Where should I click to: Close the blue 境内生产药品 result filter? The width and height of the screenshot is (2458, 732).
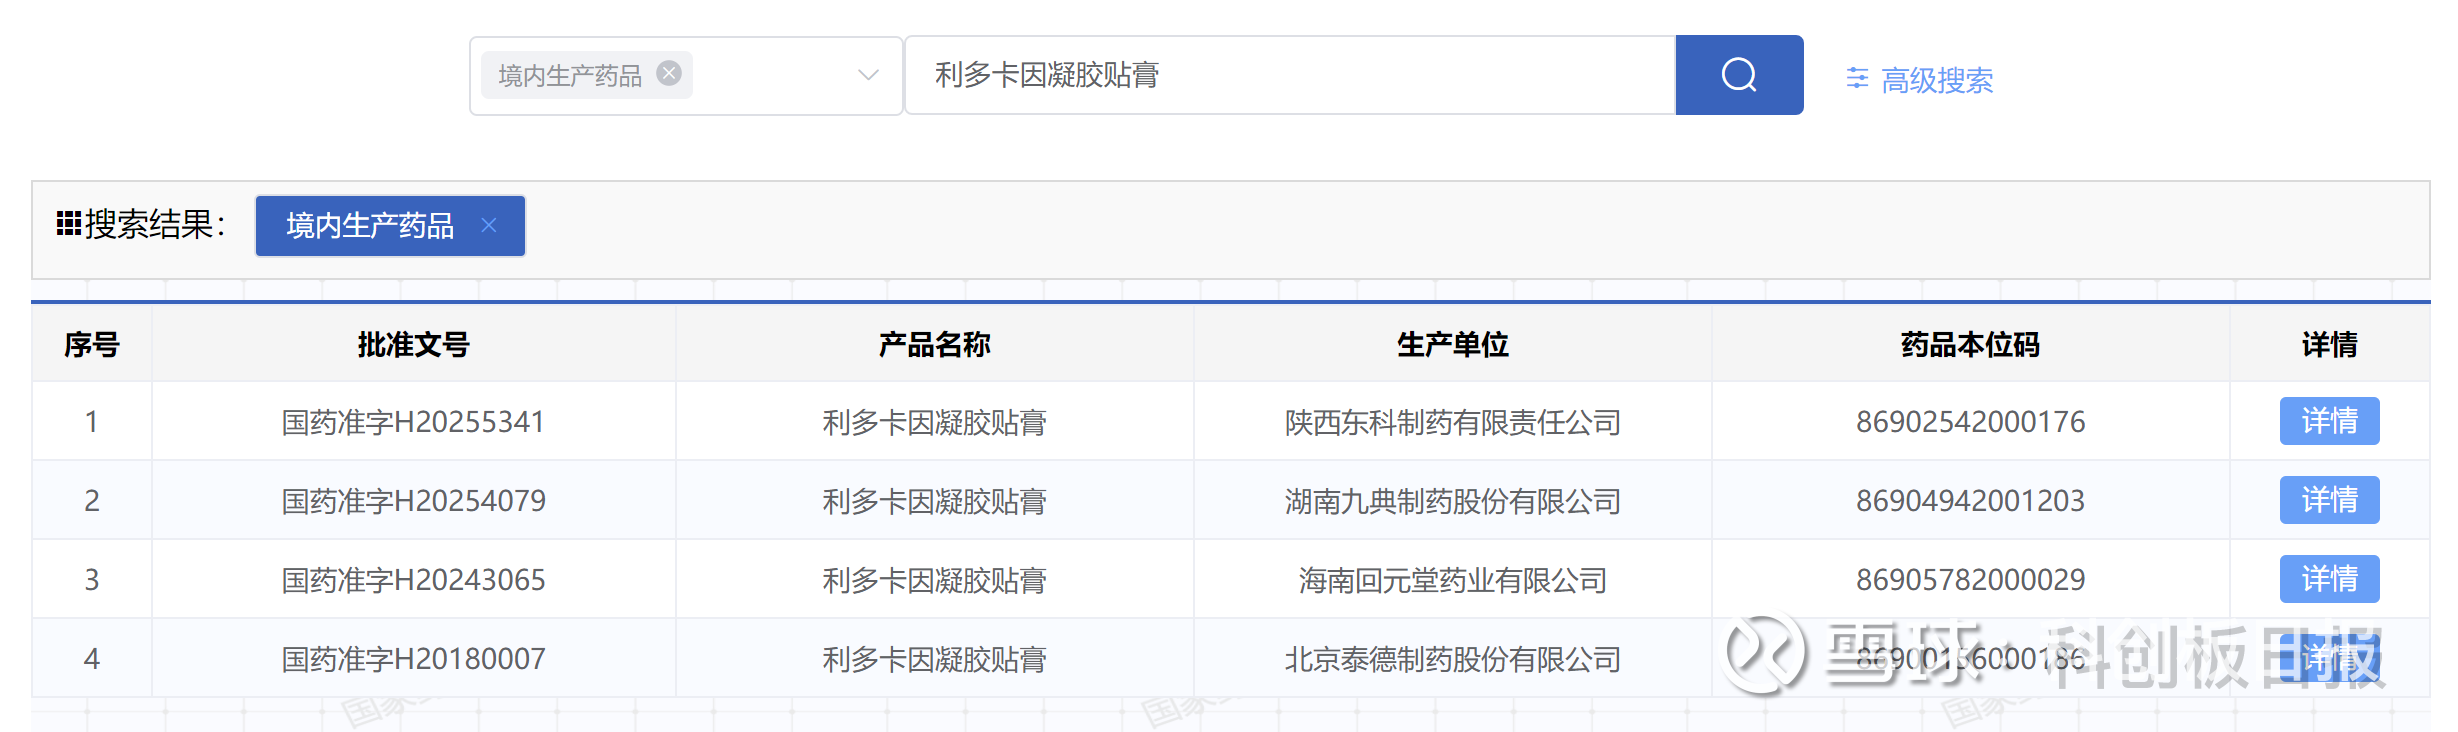tap(489, 225)
